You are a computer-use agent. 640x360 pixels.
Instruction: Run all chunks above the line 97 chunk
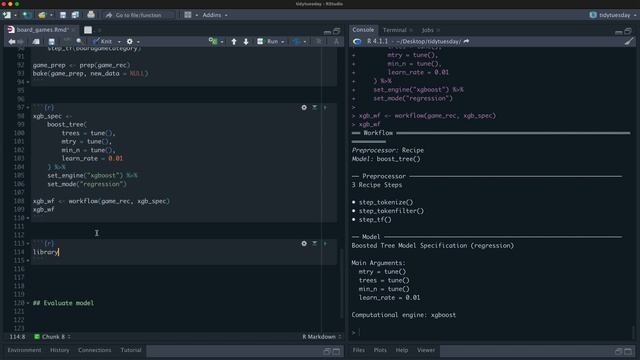pos(315,107)
